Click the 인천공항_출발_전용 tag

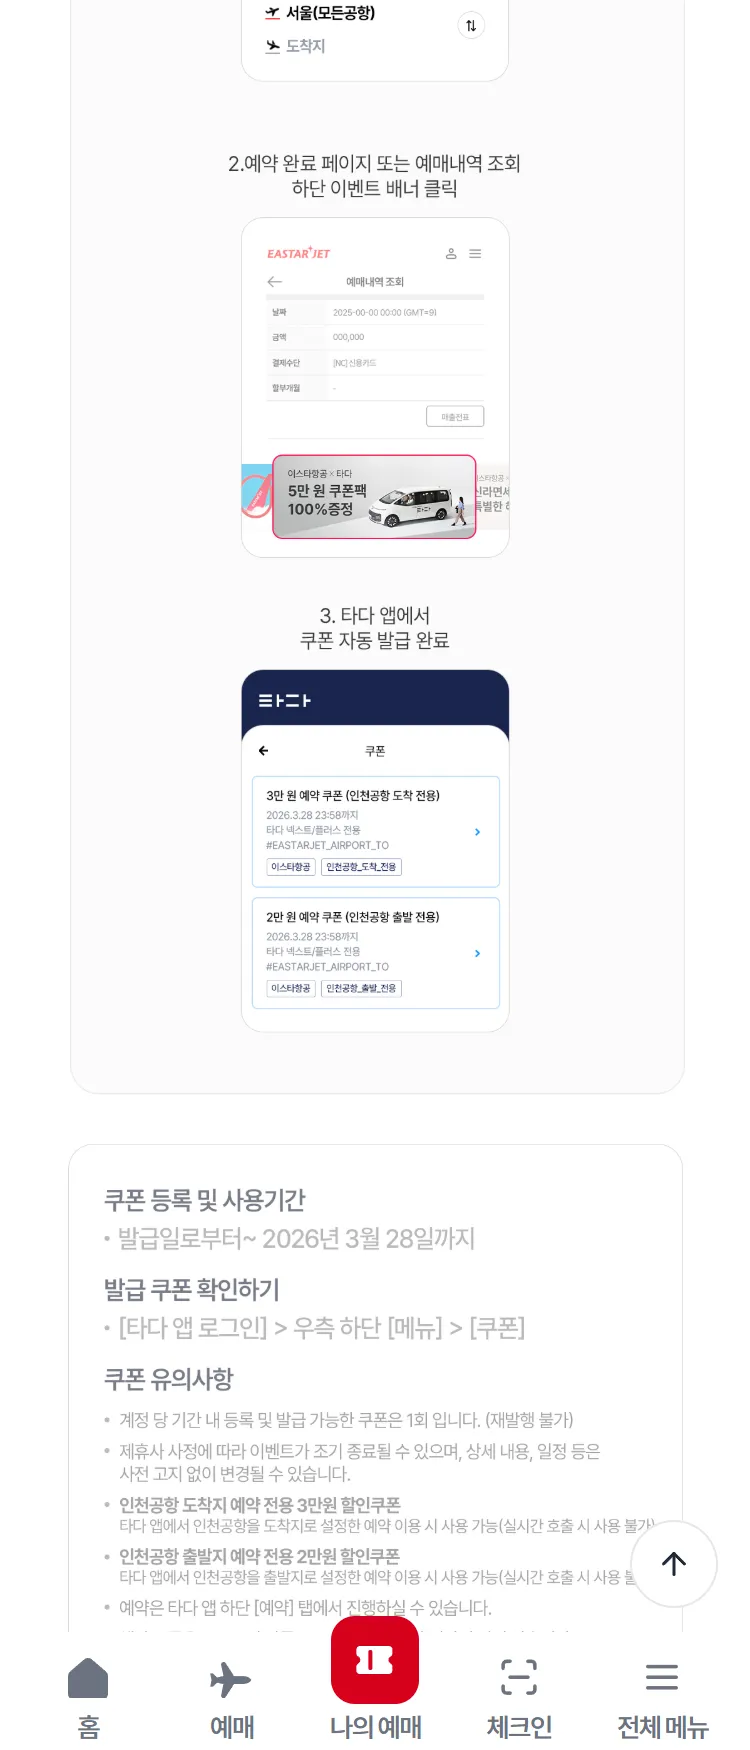pos(361,988)
